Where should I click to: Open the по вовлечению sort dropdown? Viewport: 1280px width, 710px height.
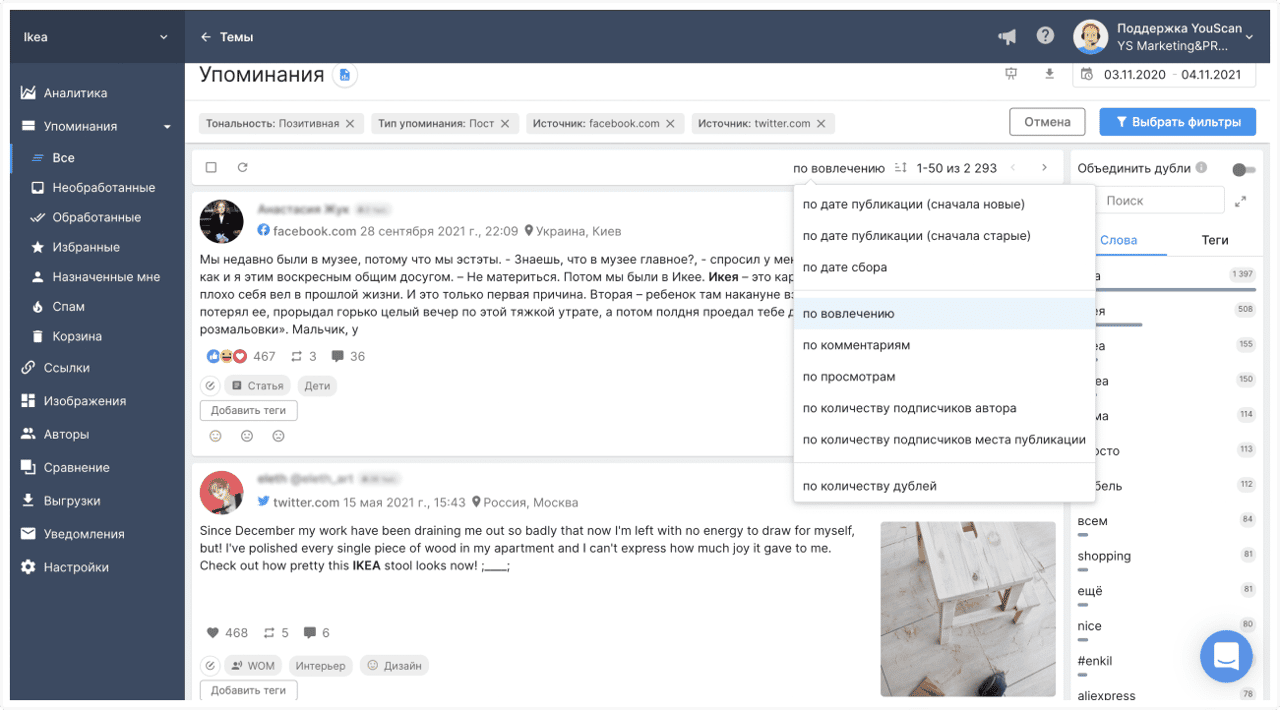pos(839,168)
